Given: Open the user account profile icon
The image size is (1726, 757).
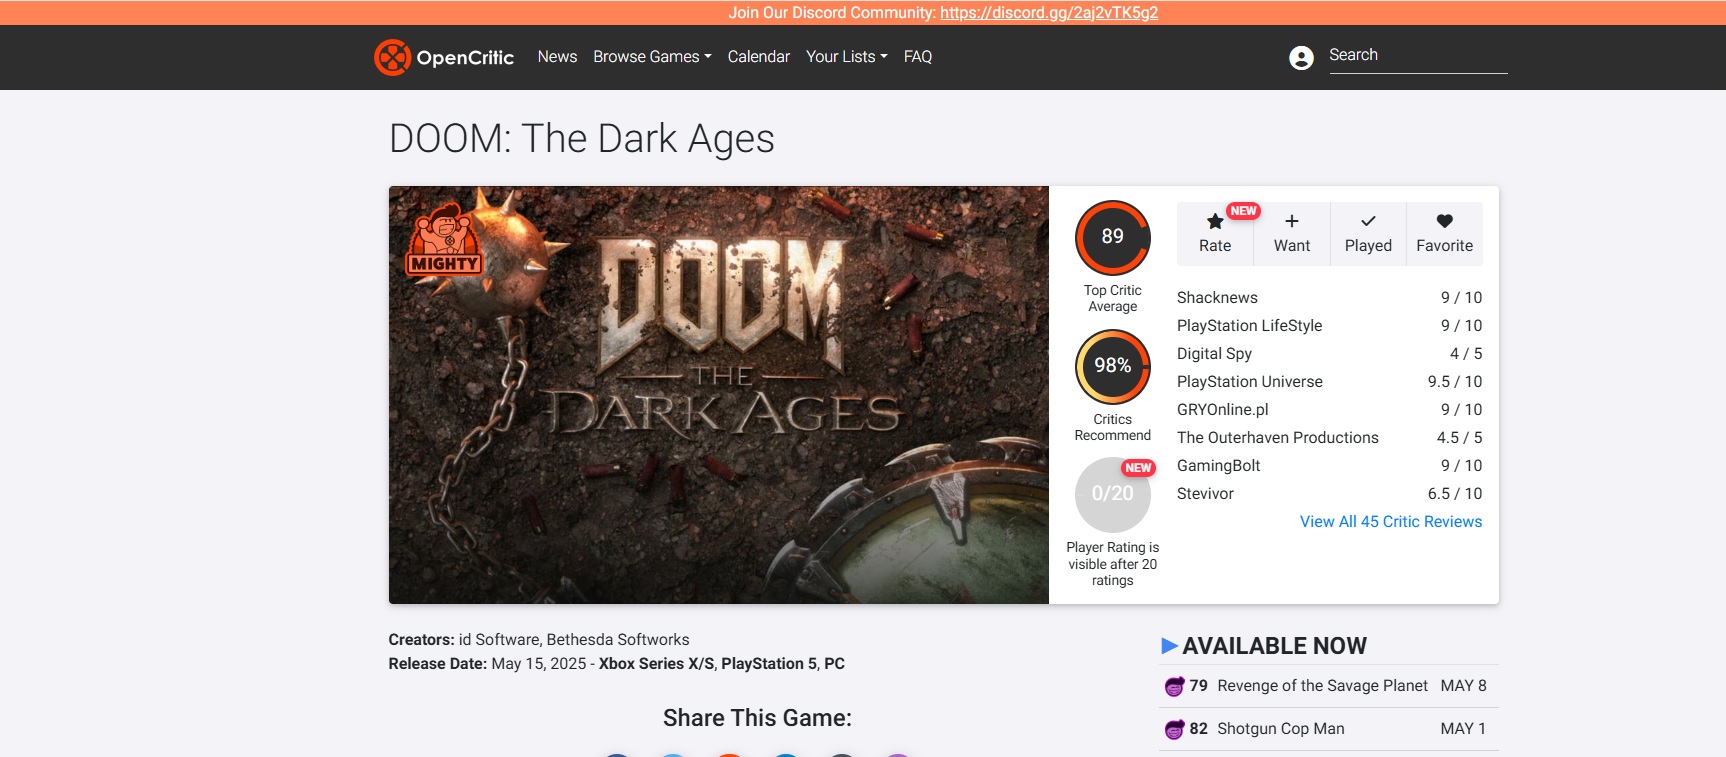Looking at the screenshot, I should [1301, 58].
